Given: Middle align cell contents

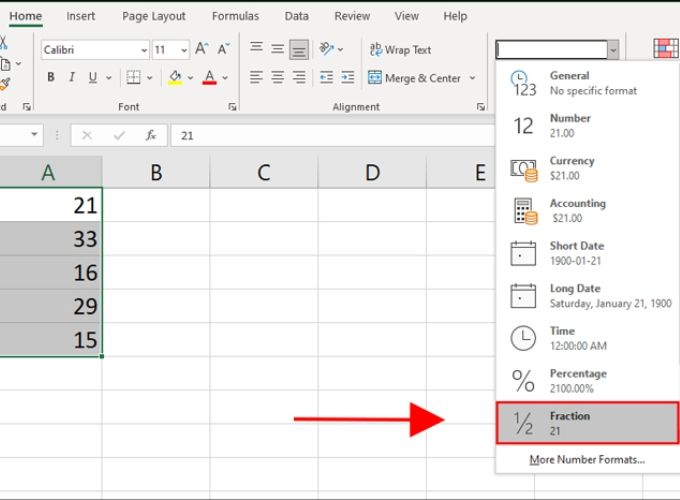Looking at the screenshot, I should tap(278, 49).
